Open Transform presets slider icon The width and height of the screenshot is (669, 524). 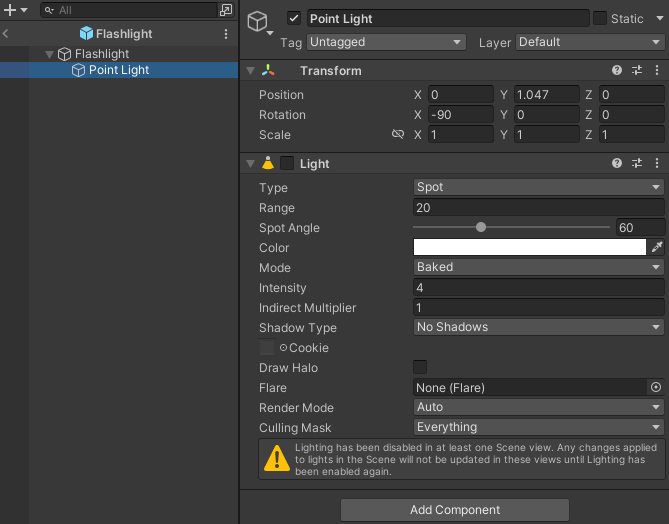click(637, 70)
